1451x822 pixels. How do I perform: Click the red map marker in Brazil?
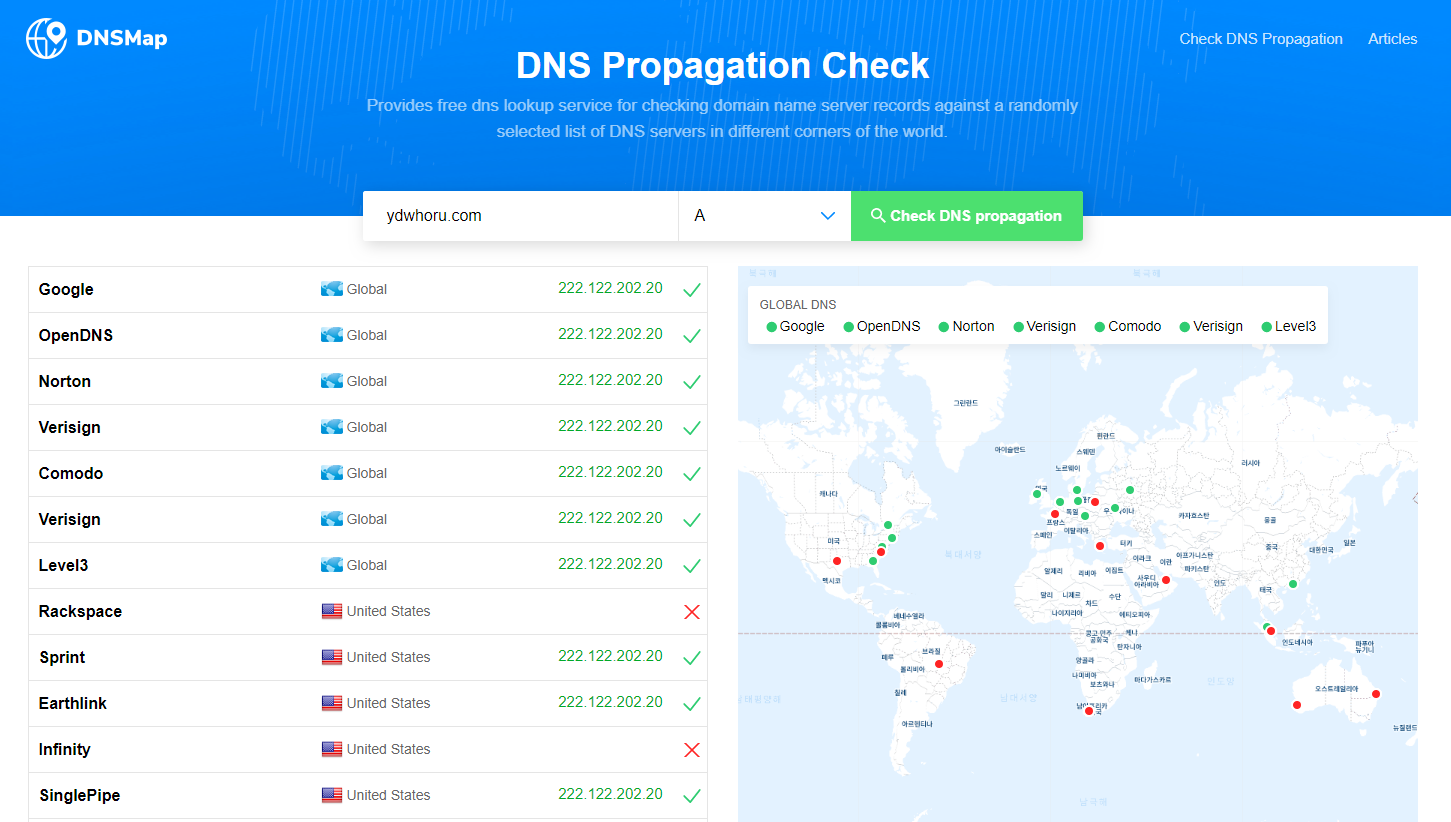[938, 664]
